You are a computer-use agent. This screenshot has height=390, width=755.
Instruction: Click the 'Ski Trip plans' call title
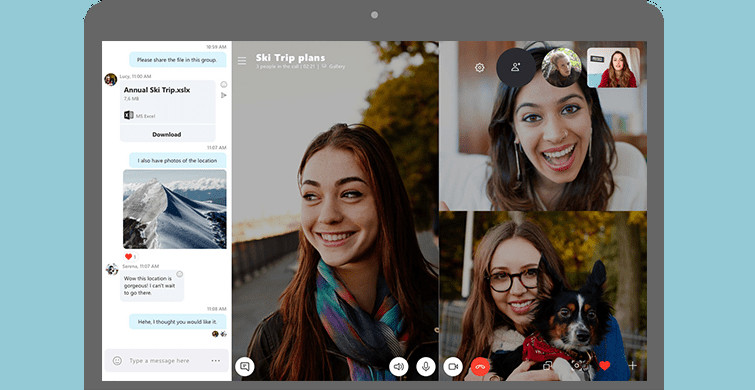pyautogui.click(x=290, y=58)
